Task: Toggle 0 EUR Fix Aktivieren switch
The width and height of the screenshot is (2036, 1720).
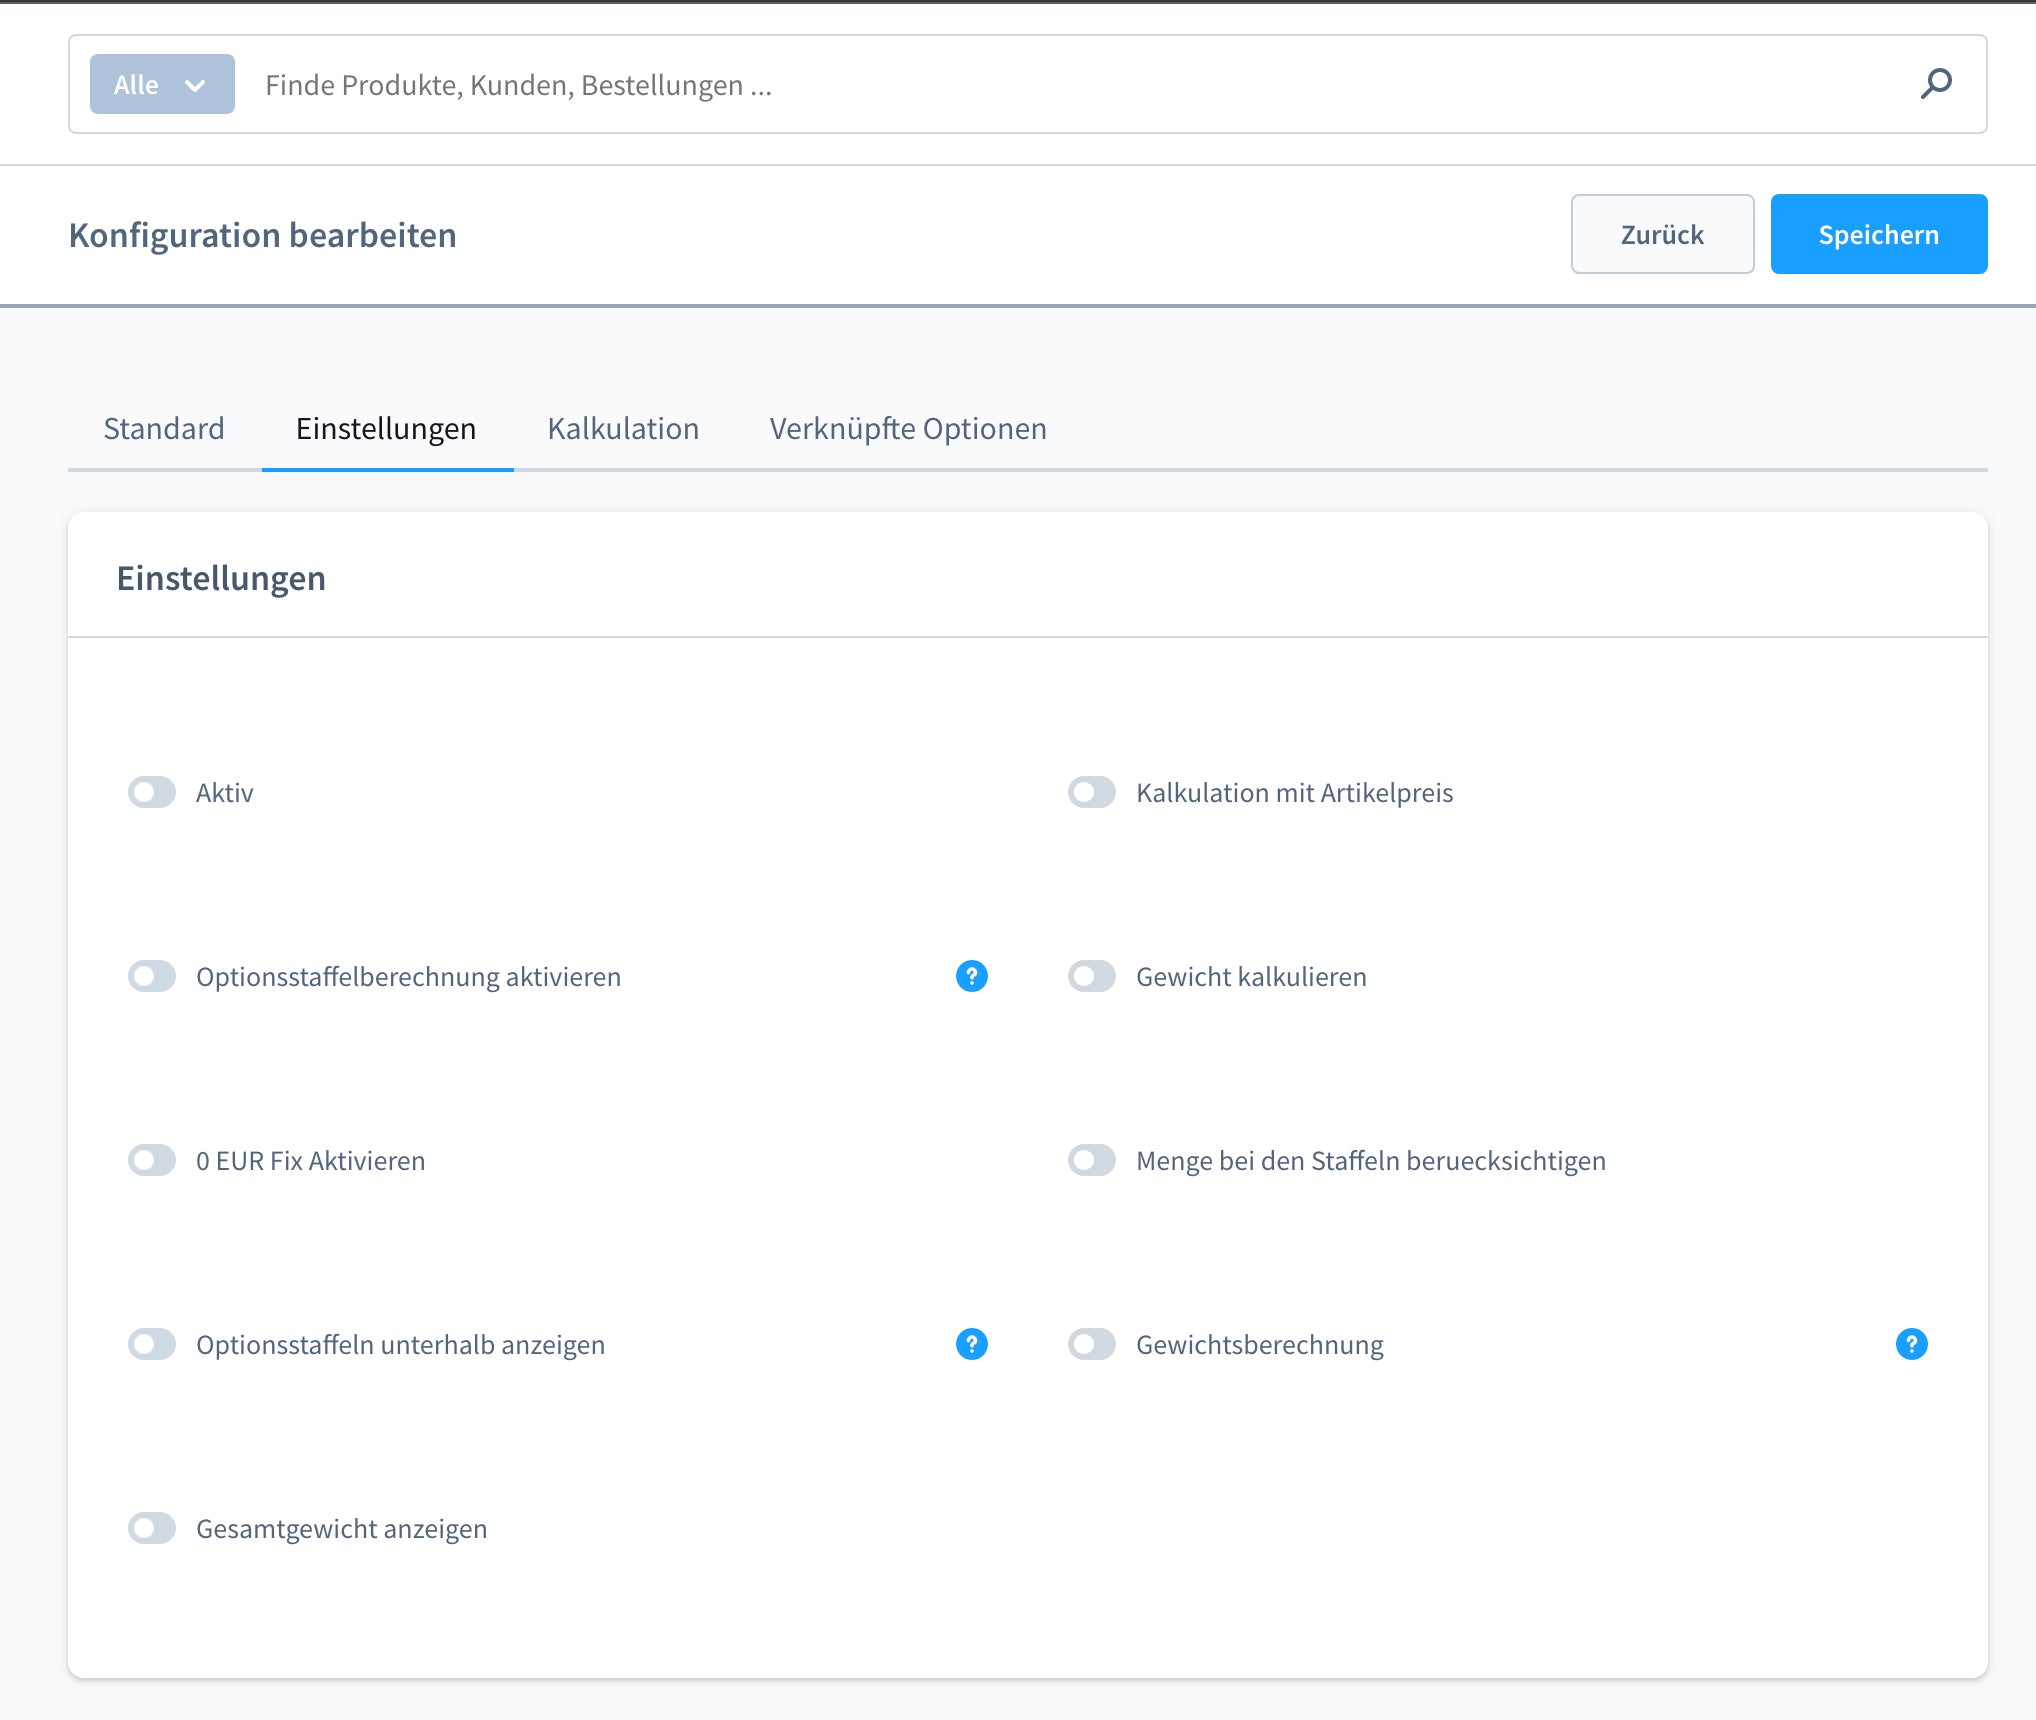Action: [x=152, y=1160]
